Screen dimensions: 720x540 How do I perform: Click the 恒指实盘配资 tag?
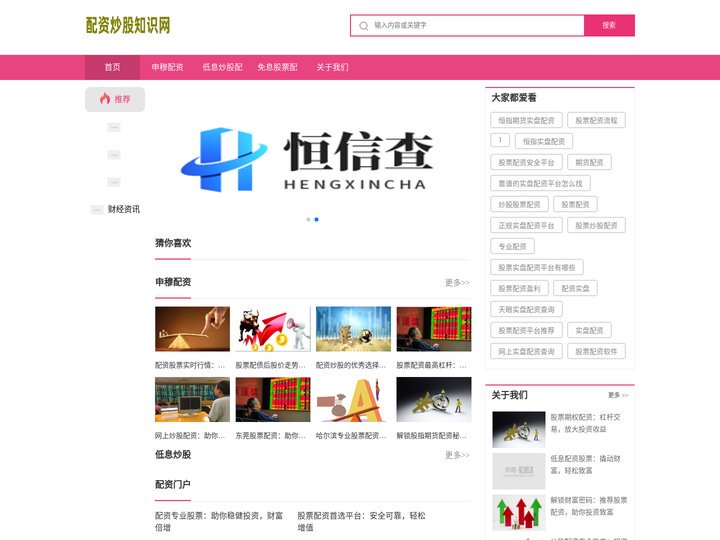(x=544, y=141)
